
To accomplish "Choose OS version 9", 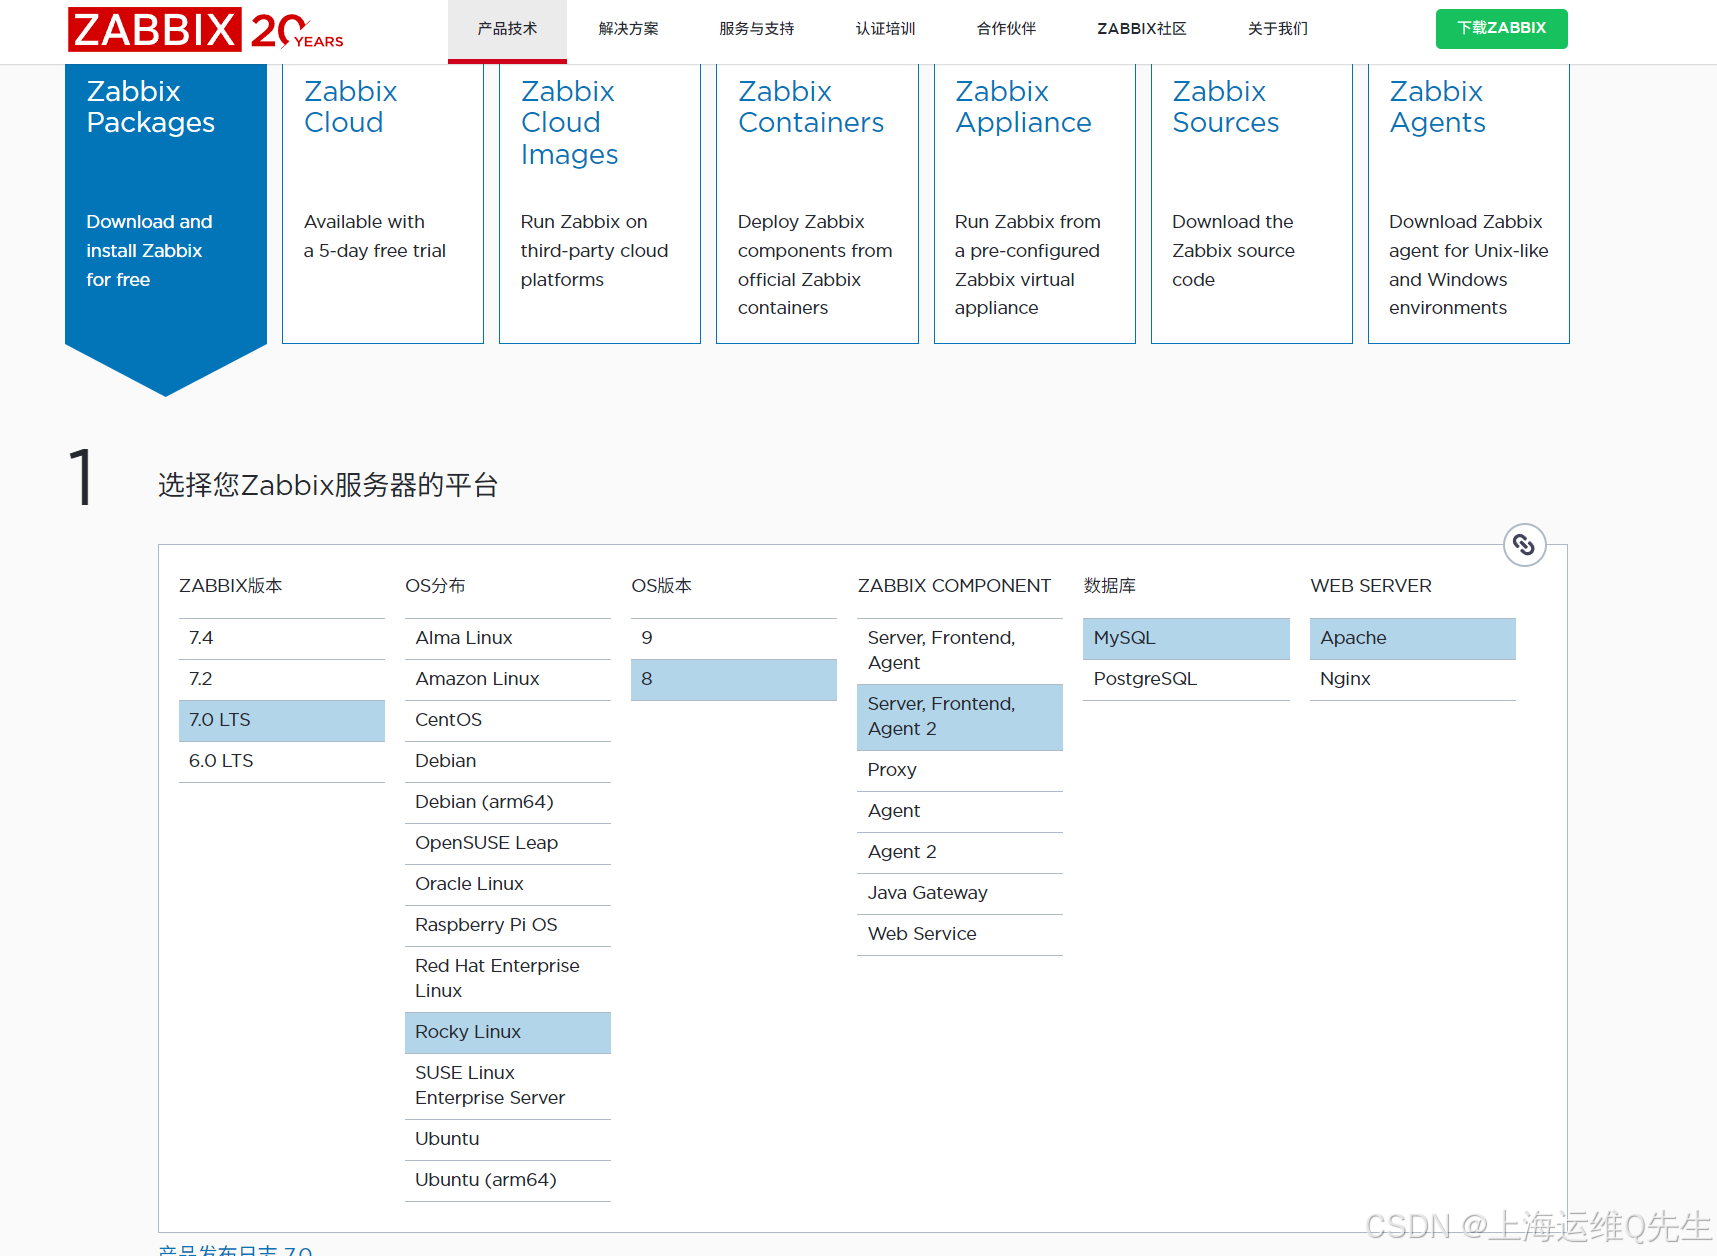I will (734, 638).
